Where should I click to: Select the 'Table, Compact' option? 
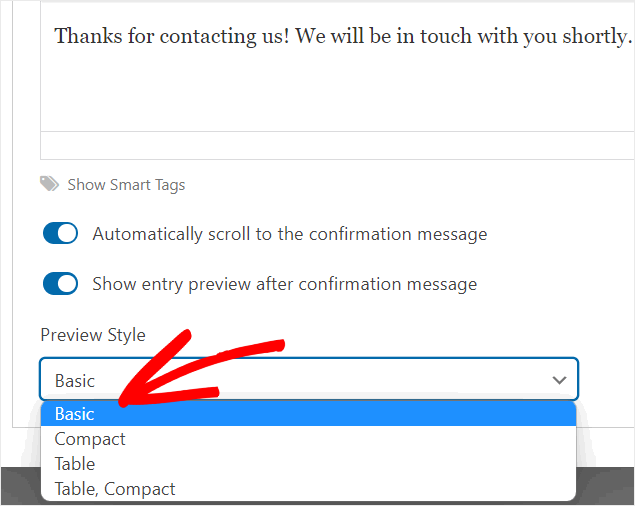click(115, 489)
